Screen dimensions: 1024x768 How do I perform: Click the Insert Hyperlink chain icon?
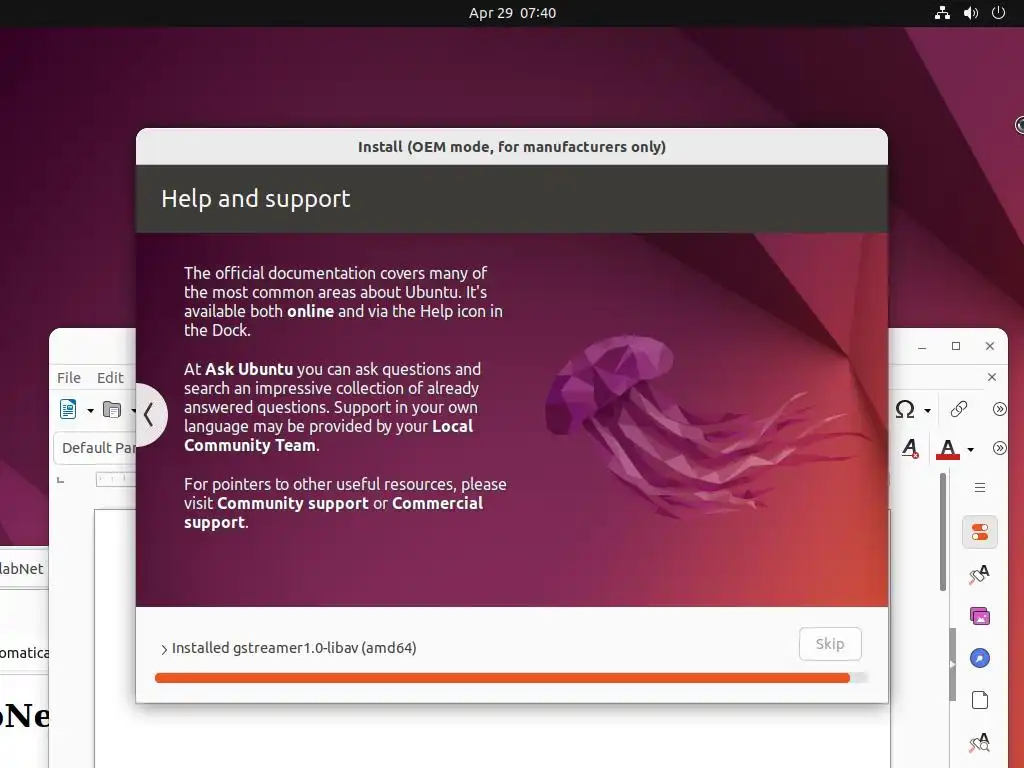pyautogui.click(x=959, y=409)
